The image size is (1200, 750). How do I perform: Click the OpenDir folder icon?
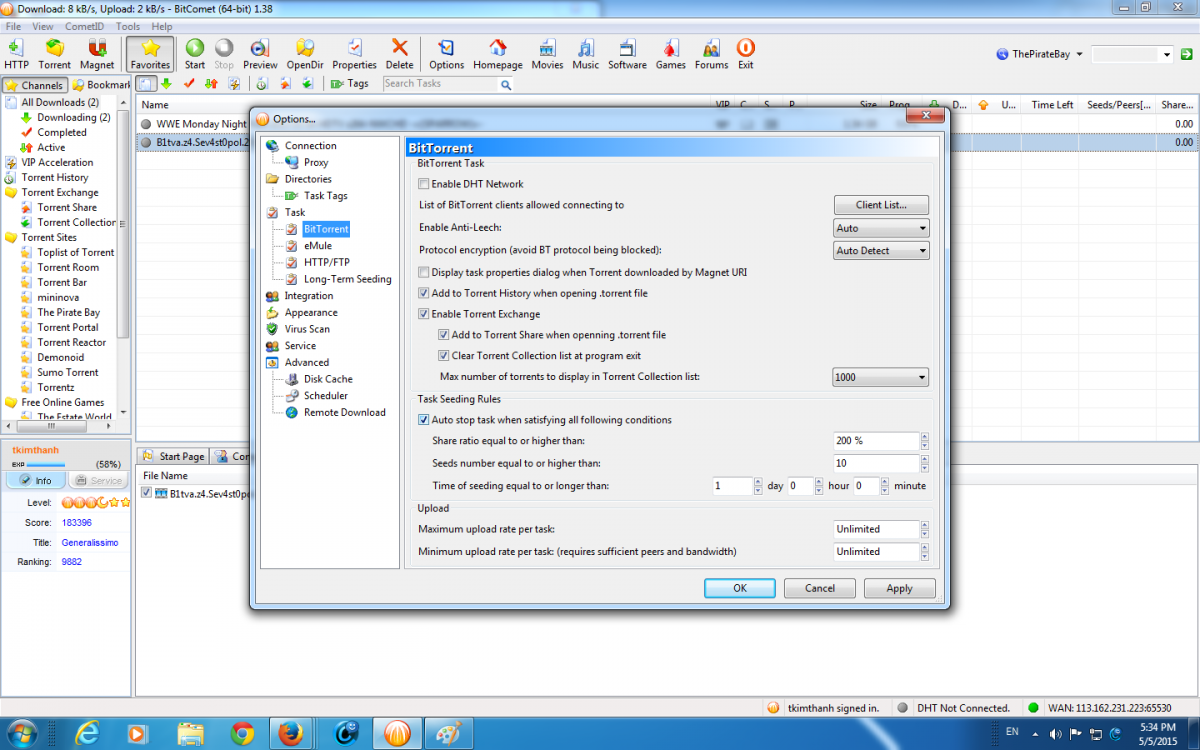(x=305, y=48)
